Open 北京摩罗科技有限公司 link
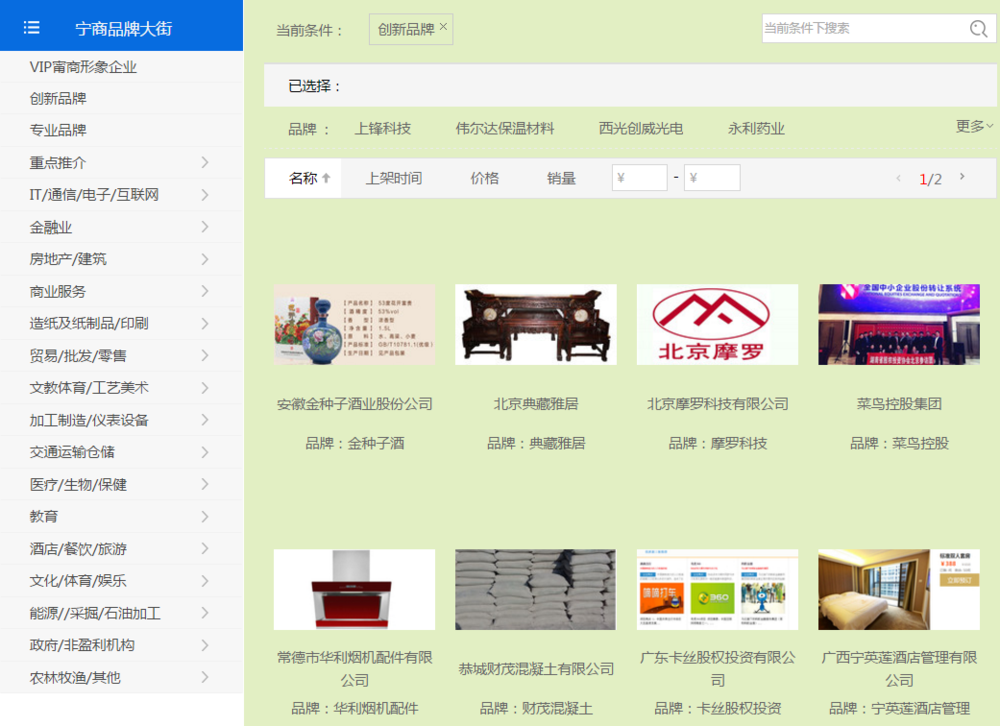The width and height of the screenshot is (1000, 726). click(717, 404)
